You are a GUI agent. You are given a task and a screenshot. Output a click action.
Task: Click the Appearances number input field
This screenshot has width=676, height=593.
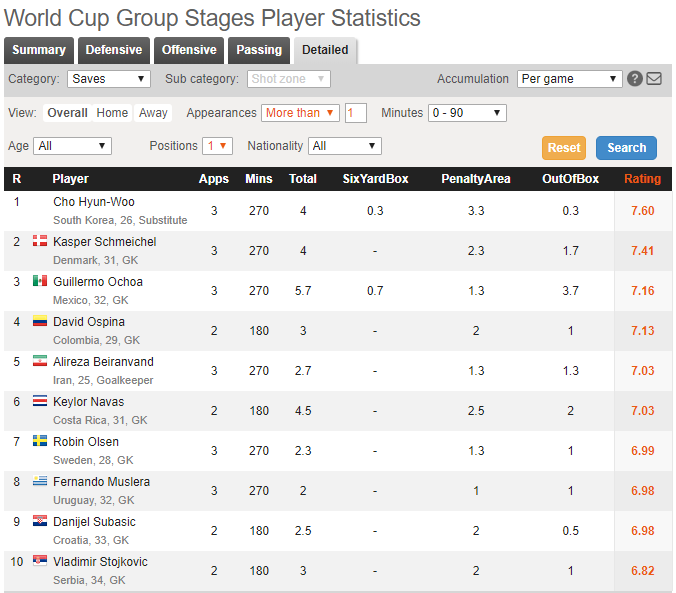tap(356, 113)
